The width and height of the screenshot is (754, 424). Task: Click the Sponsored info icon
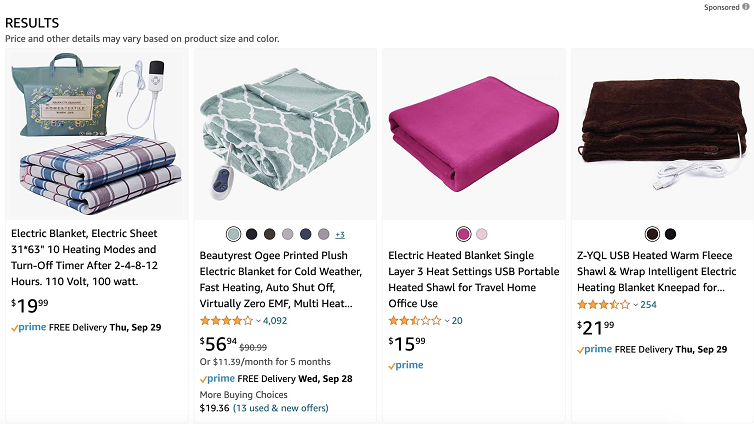(x=745, y=7)
